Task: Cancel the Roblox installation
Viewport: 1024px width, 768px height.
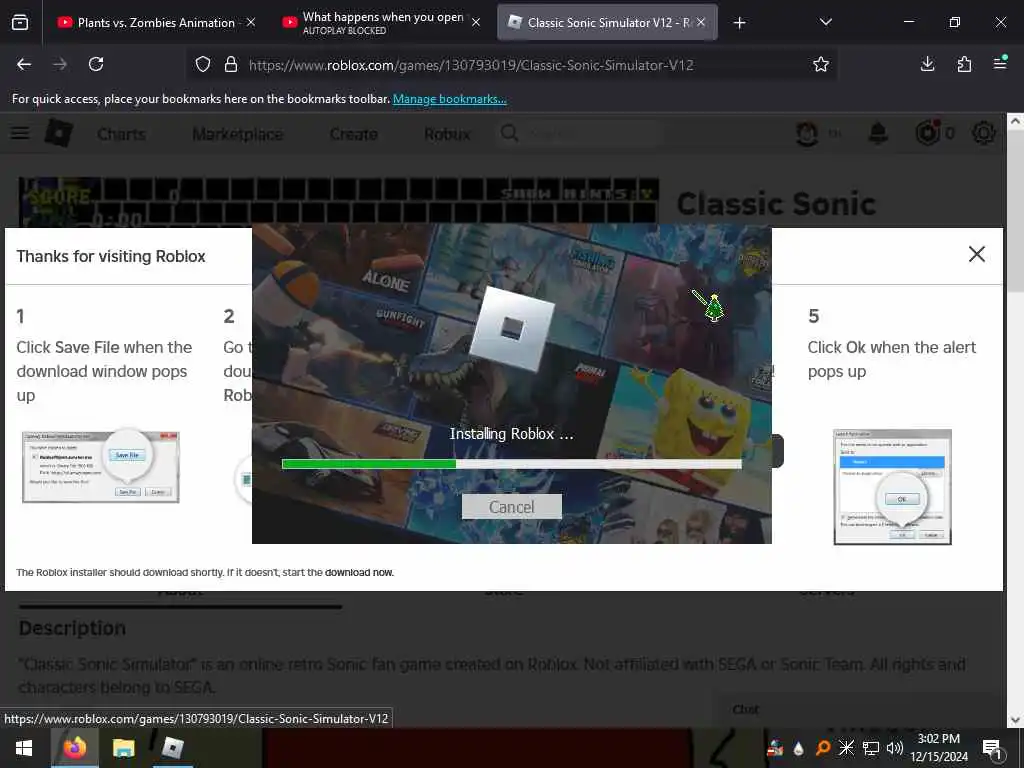Action: click(x=511, y=507)
